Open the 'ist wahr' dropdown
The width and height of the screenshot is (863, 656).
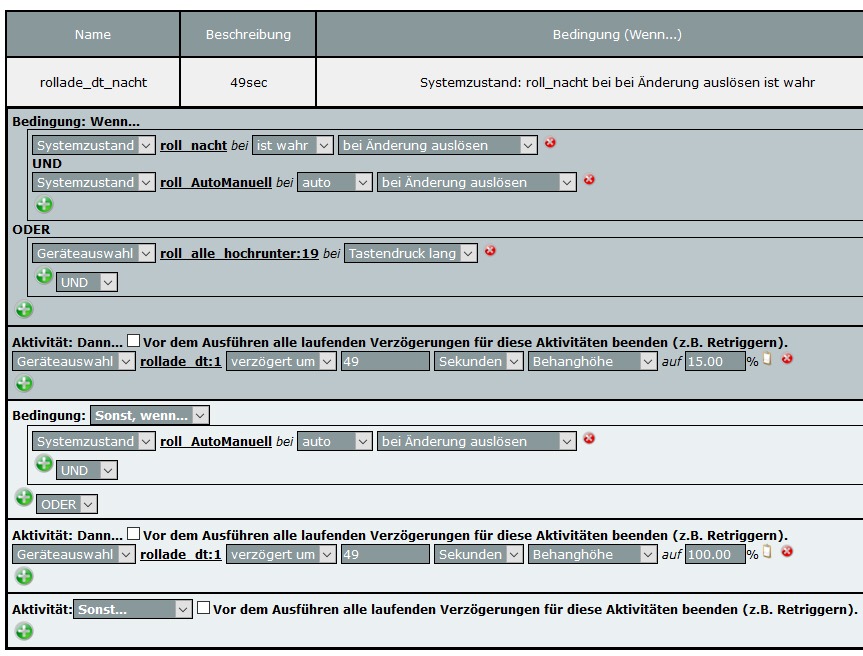pos(292,145)
